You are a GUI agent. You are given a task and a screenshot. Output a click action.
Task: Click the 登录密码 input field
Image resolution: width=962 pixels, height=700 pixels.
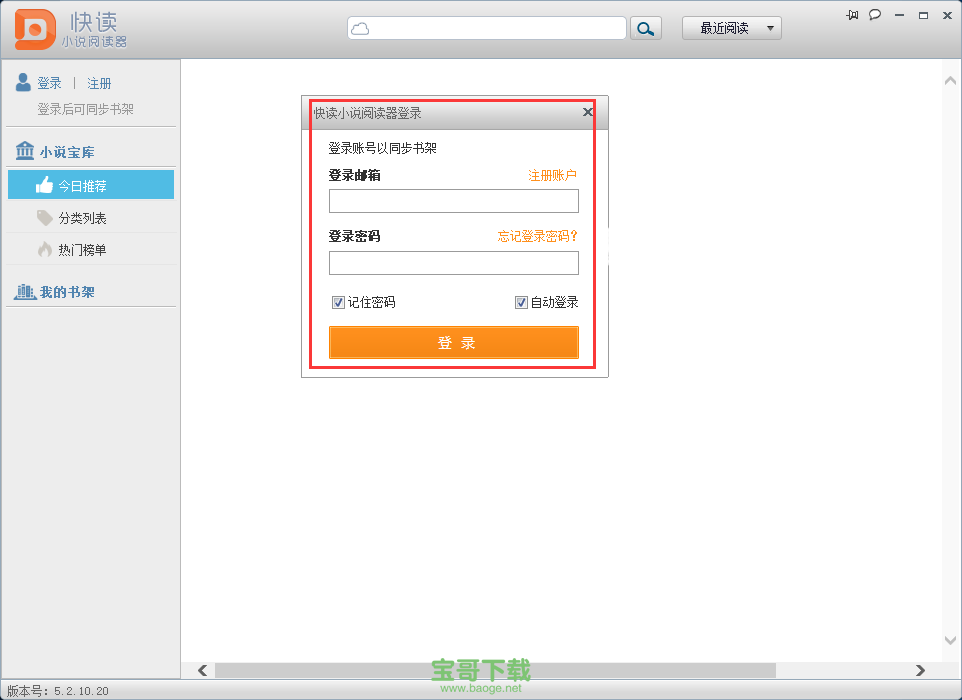click(453, 263)
